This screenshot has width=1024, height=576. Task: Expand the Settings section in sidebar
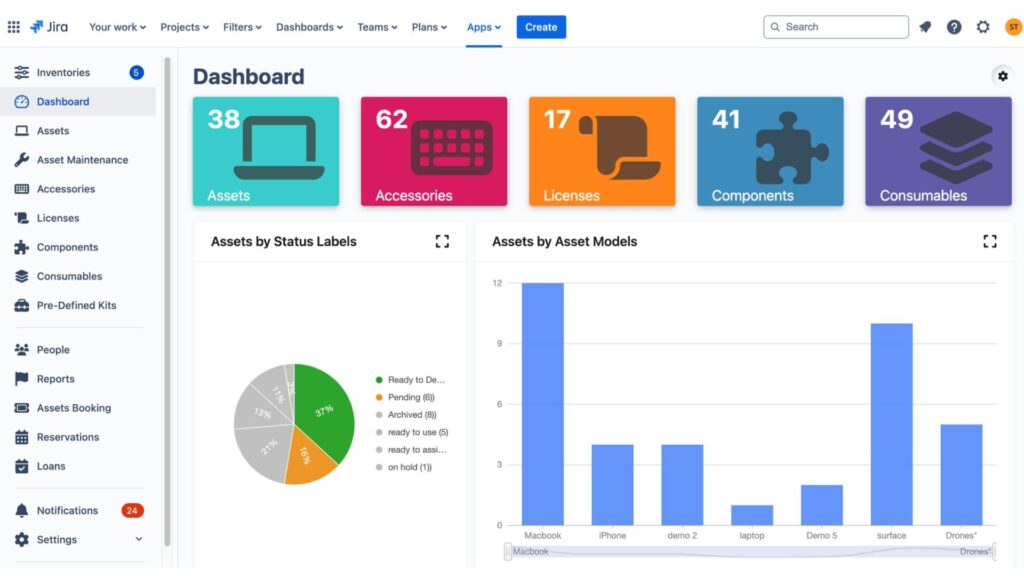[x=138, y=539]
